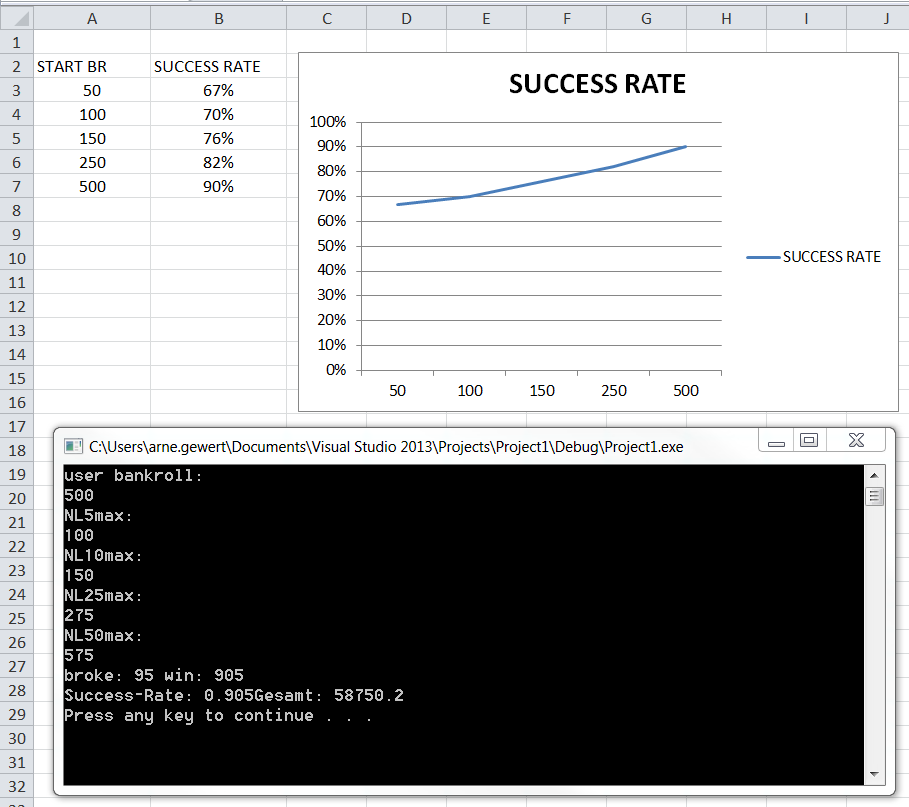Click the 'NL25max:' line in console
The width and height of the screenshot is (909, 807).
[103, 596]
